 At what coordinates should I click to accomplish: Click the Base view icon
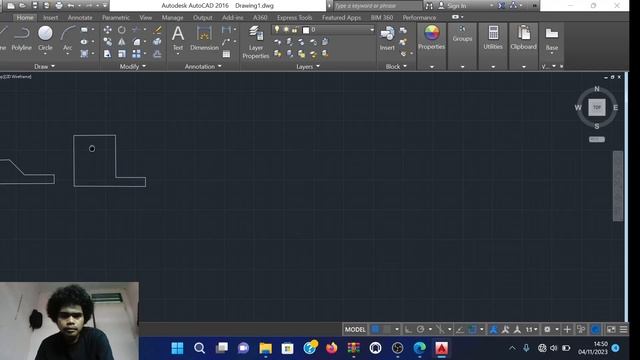pos(551,38)
